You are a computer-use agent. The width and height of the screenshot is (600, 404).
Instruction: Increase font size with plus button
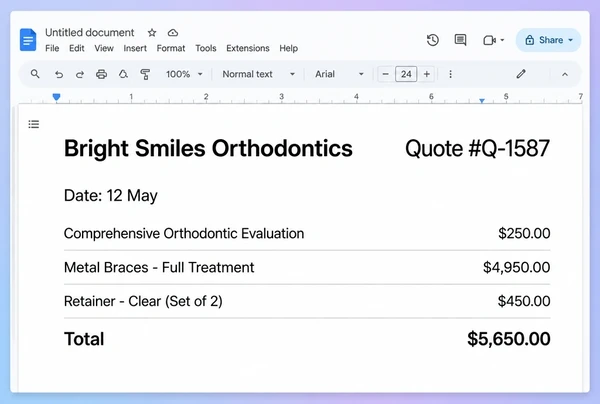click(427, 74)
